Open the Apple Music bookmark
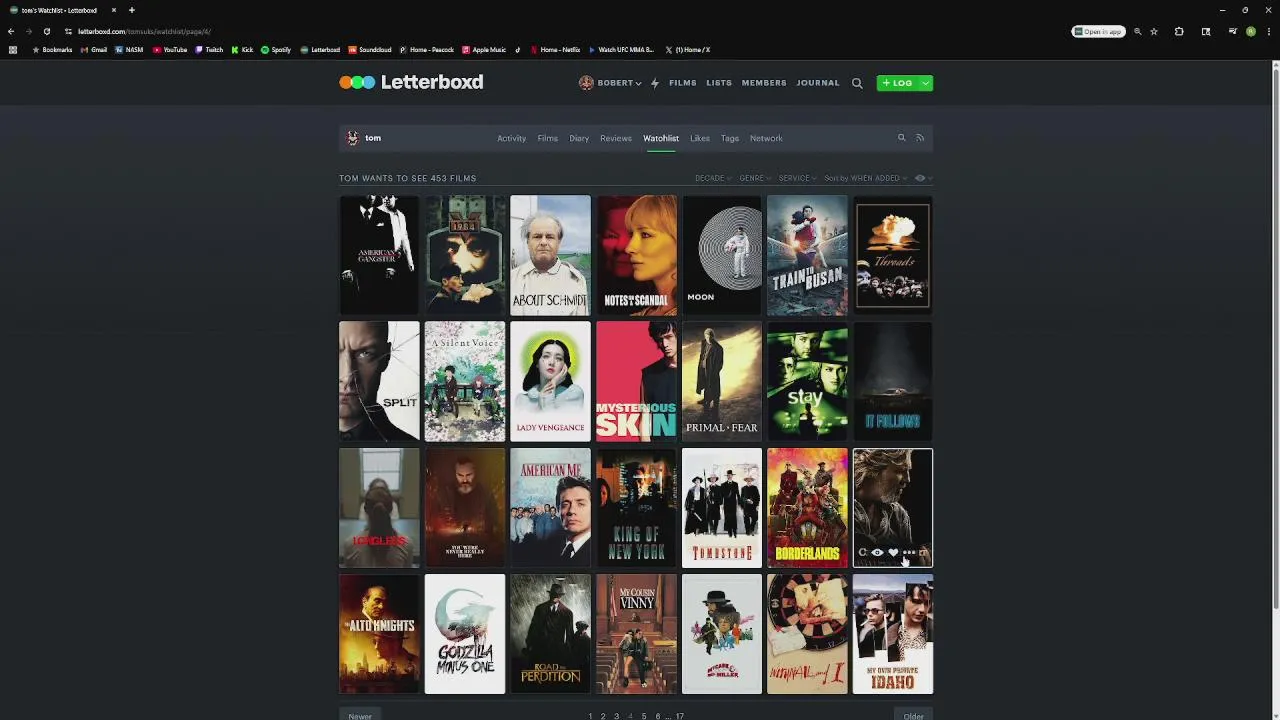Image resolution: width=1280 pixels, height=720 pixels. (x=484, y=50)
